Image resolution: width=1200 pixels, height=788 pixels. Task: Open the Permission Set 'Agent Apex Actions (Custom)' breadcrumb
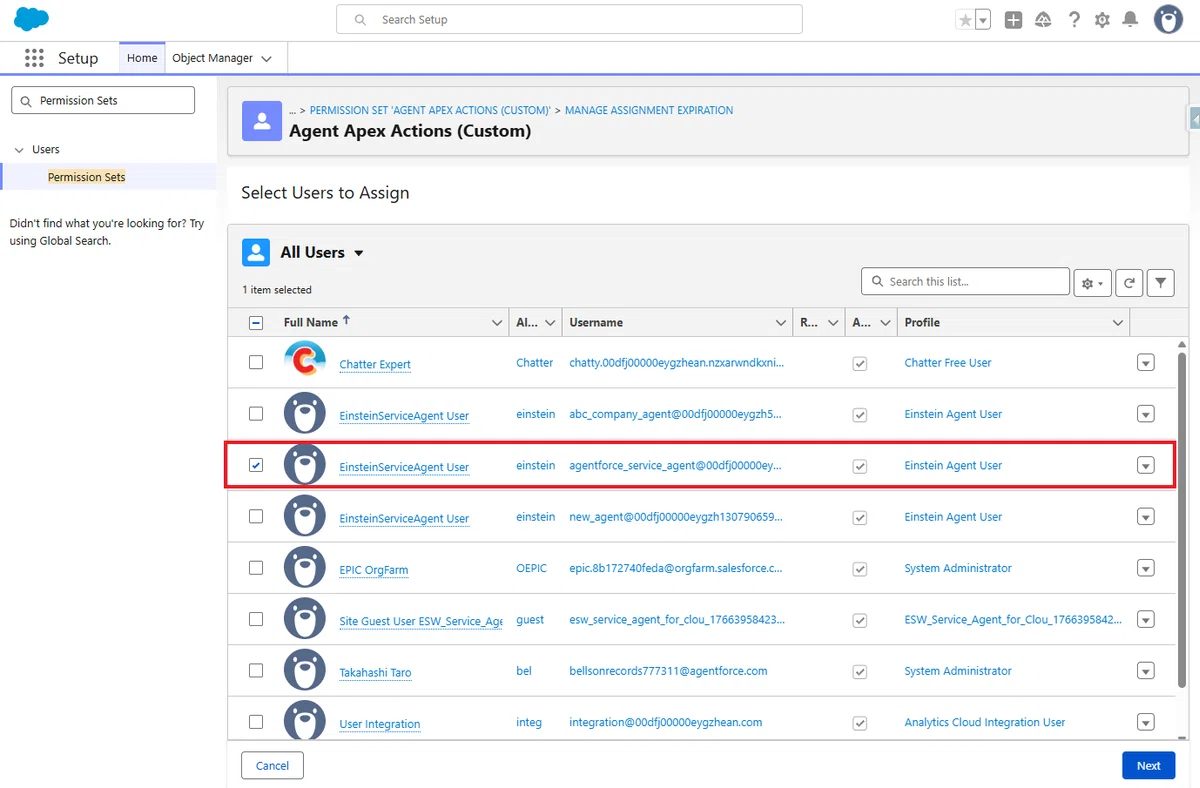pos(430,110)
